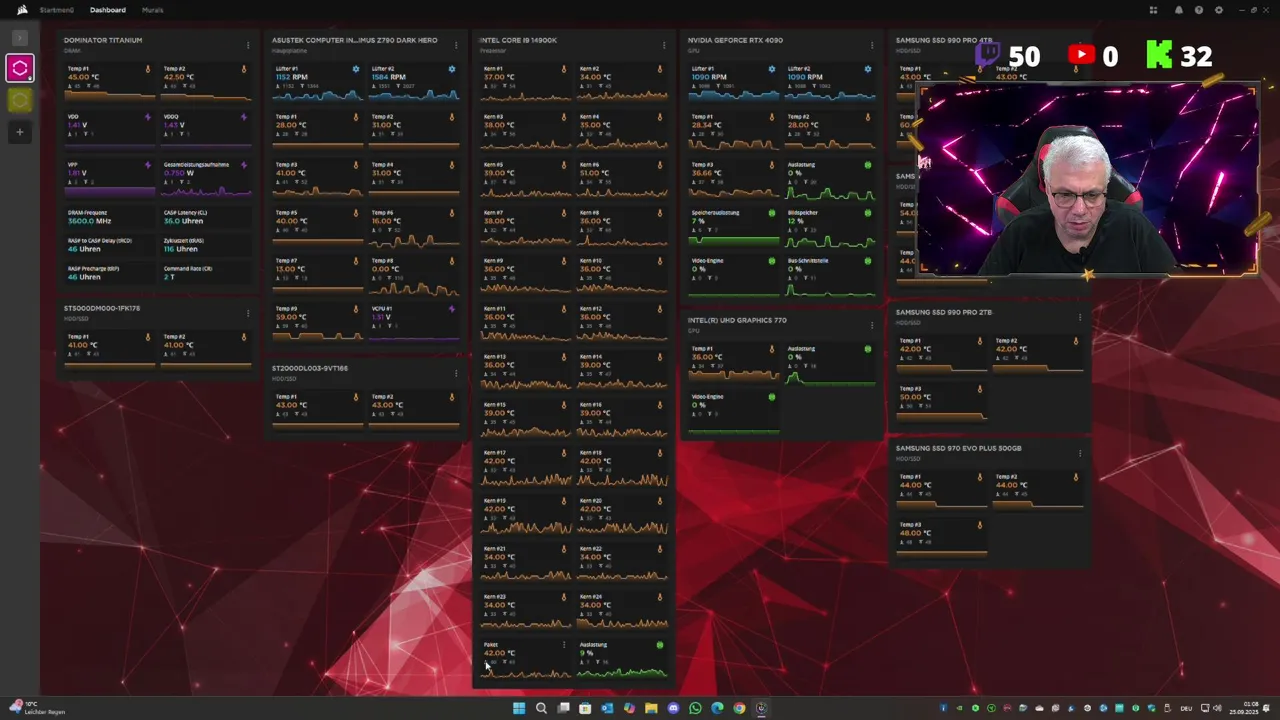Open Google Chrome from the taskbar
1280x720 pixels.
click(x=739, y=708)
